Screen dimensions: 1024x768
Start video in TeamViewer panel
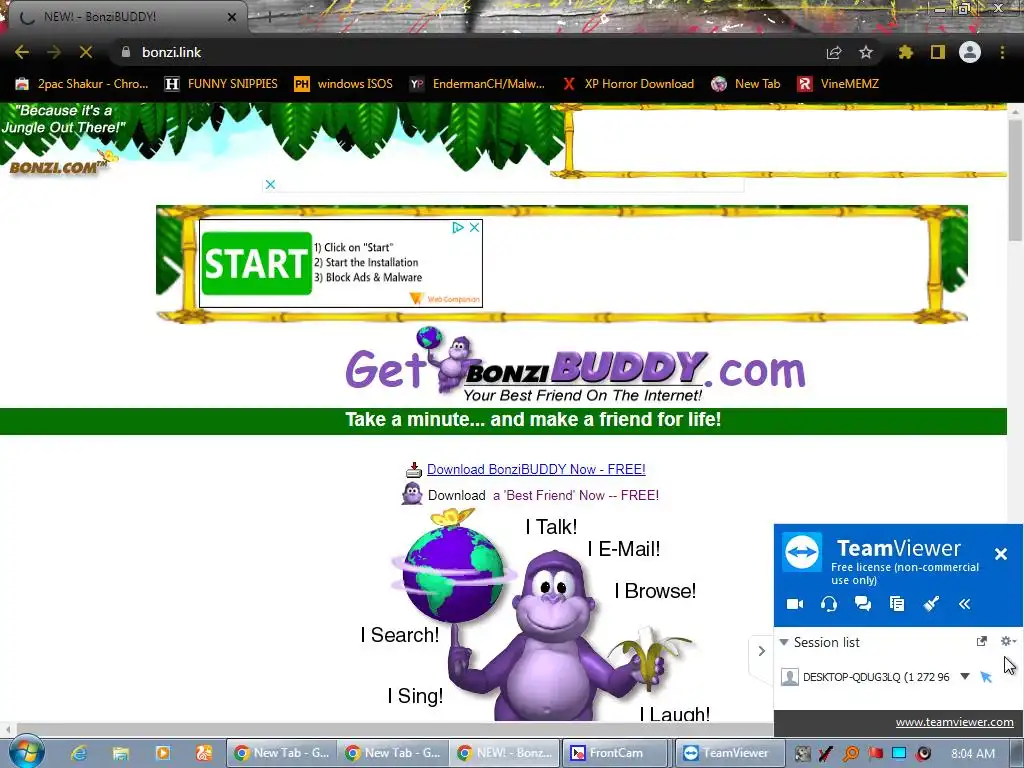(x=795, y=603)
